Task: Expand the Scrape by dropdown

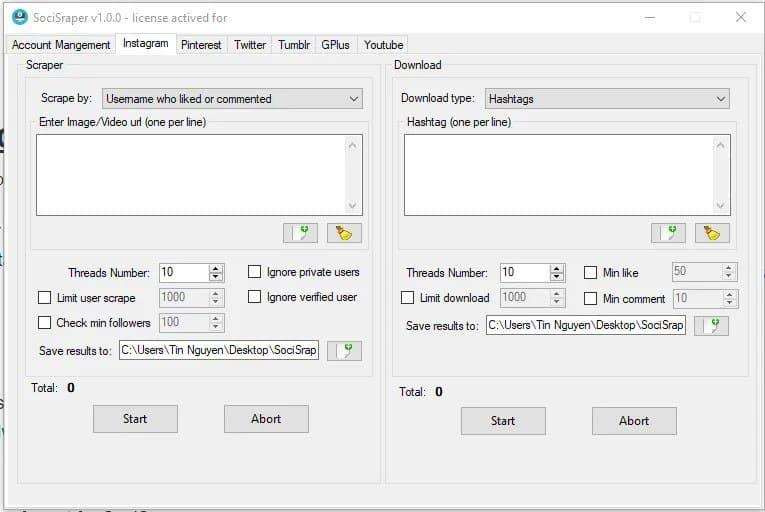Action: point(232,99)
